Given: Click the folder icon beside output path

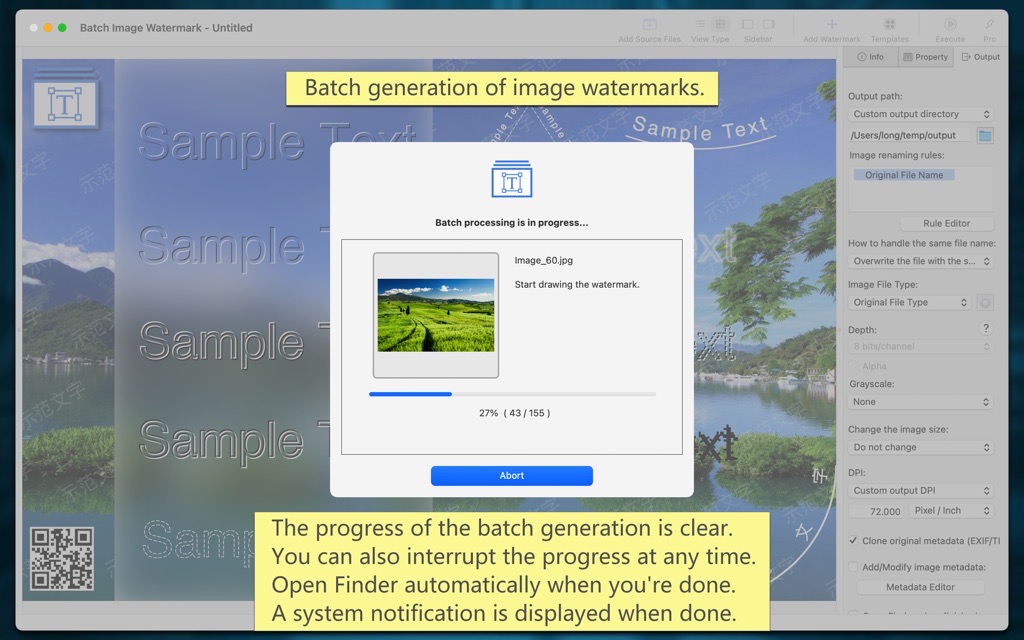Looking at the screenshot, I should (x=985, y=136).
